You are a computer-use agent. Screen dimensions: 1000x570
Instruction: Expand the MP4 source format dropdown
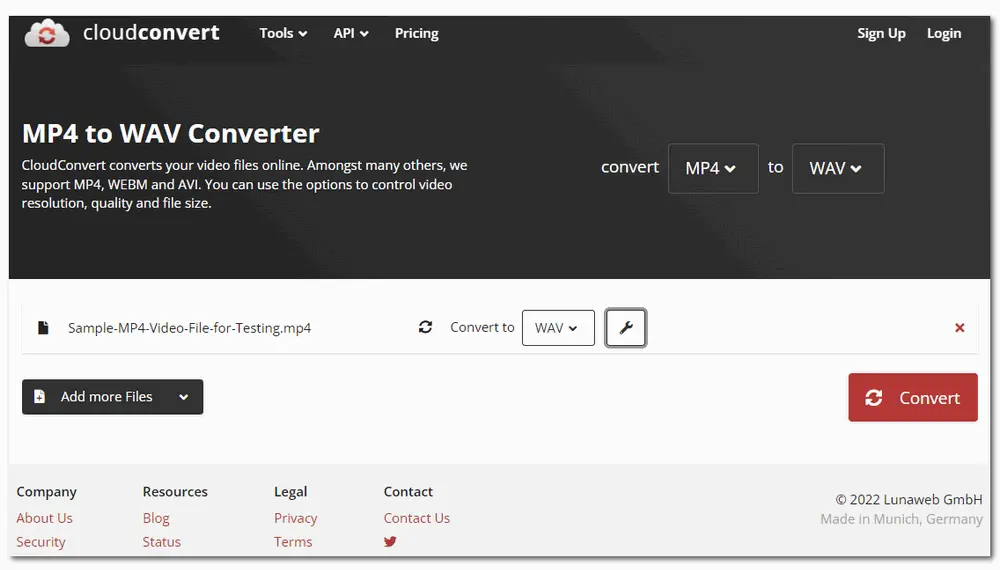pyautogui.click(x=713, y=168)
